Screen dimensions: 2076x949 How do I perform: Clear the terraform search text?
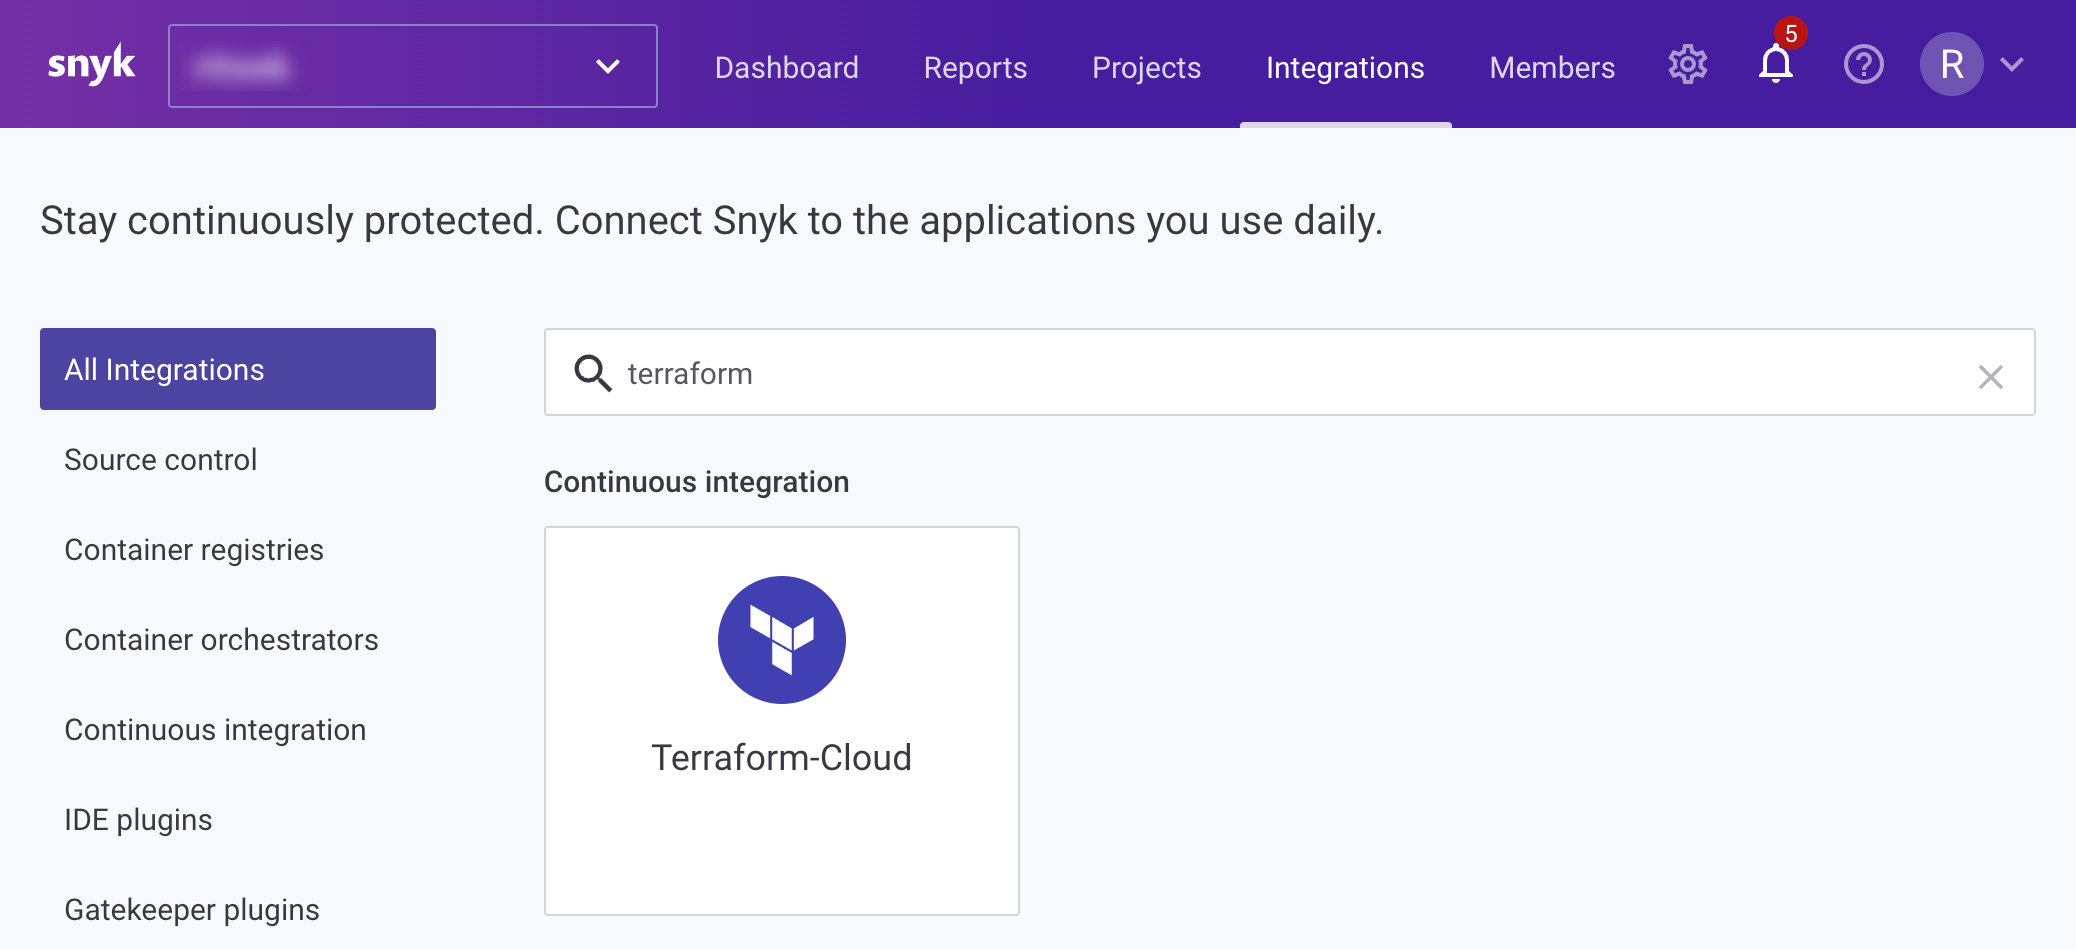tap(1990, 376)
